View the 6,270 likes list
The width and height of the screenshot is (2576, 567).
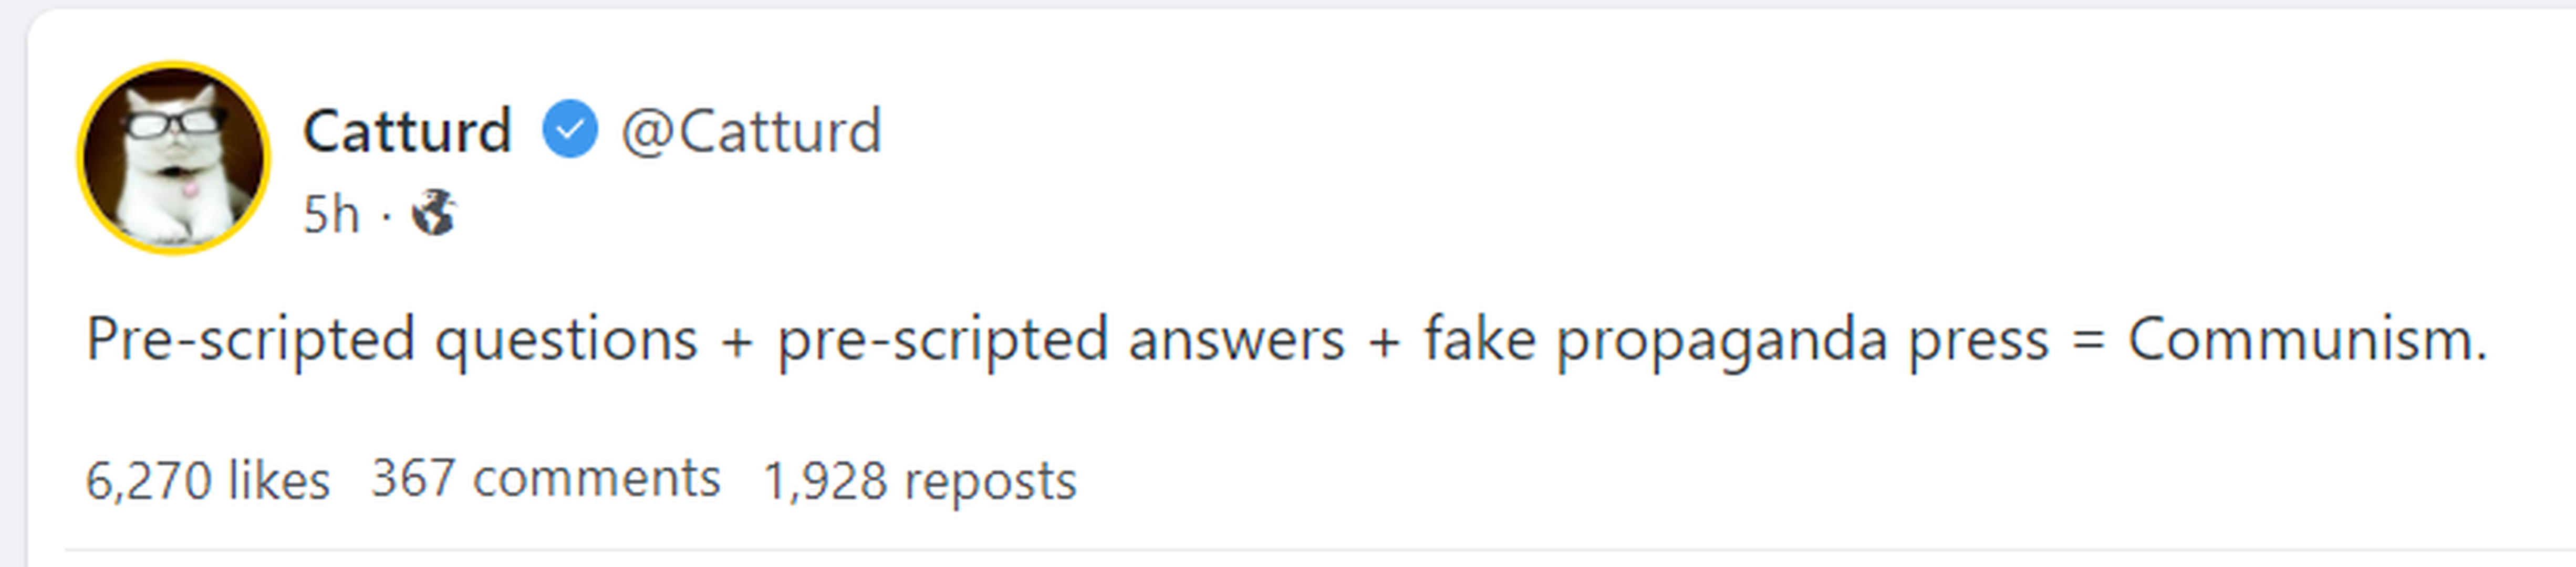pyautogui.click(x=207, y=480)
